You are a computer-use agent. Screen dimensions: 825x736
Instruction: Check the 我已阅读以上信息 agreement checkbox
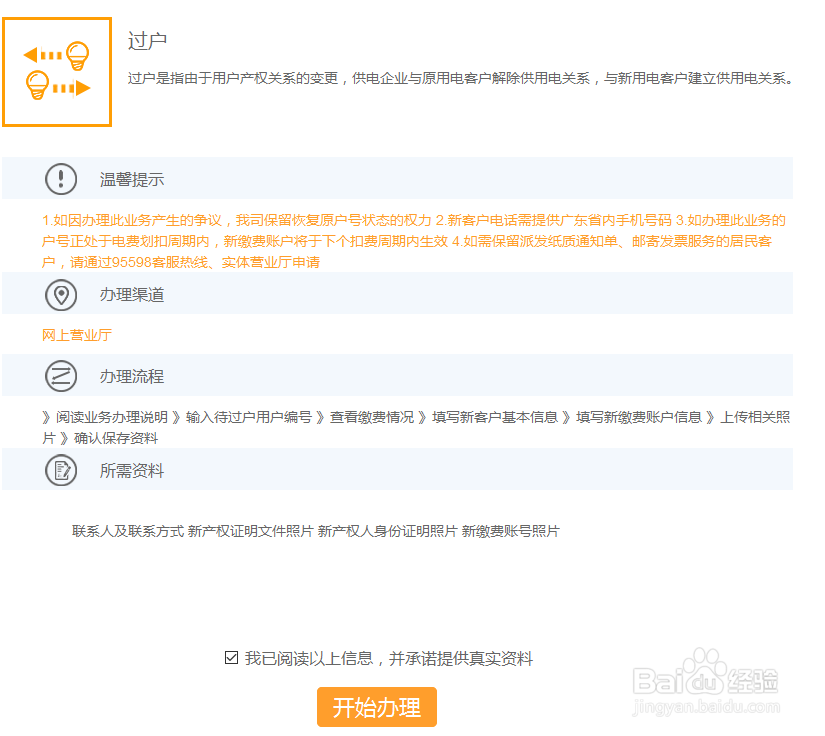tap(231, 657)
